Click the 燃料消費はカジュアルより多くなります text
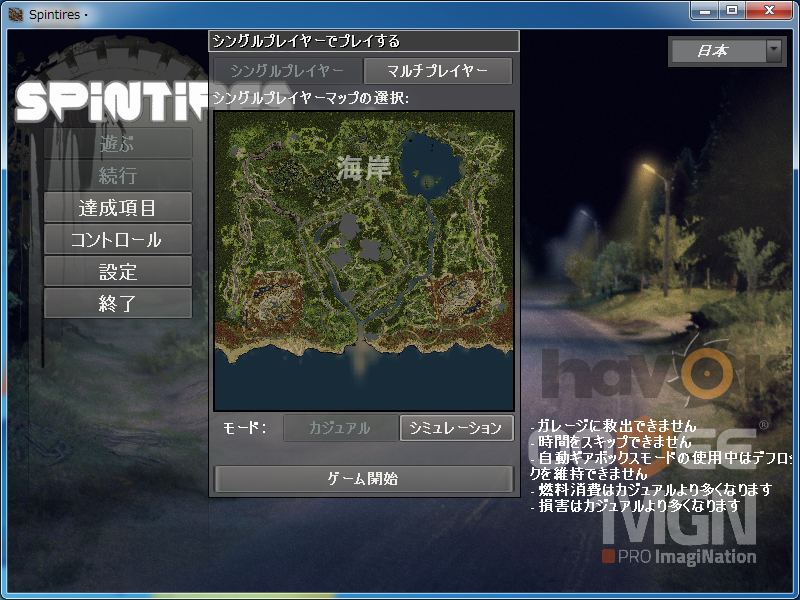Image resolution: width=800 pixels, height=600 pixels. click(x=651, y=490)
